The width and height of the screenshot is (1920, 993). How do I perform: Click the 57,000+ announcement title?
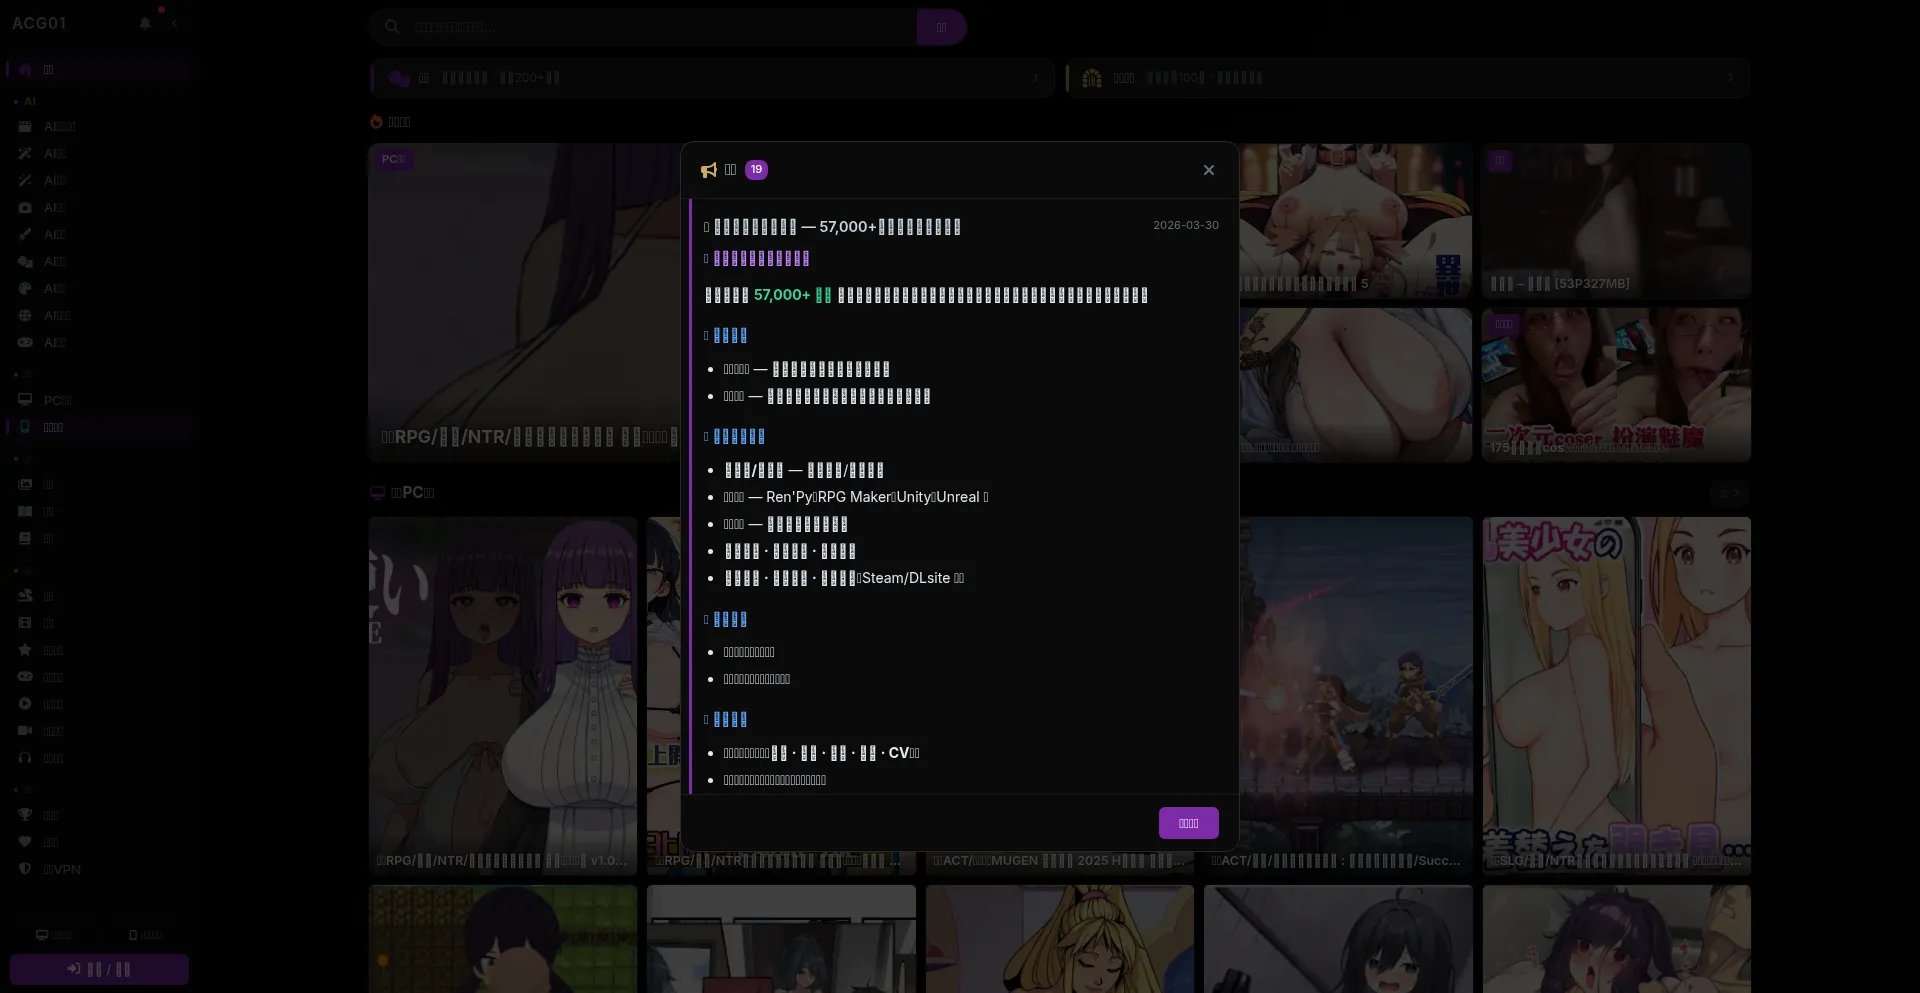click(832, 227)
